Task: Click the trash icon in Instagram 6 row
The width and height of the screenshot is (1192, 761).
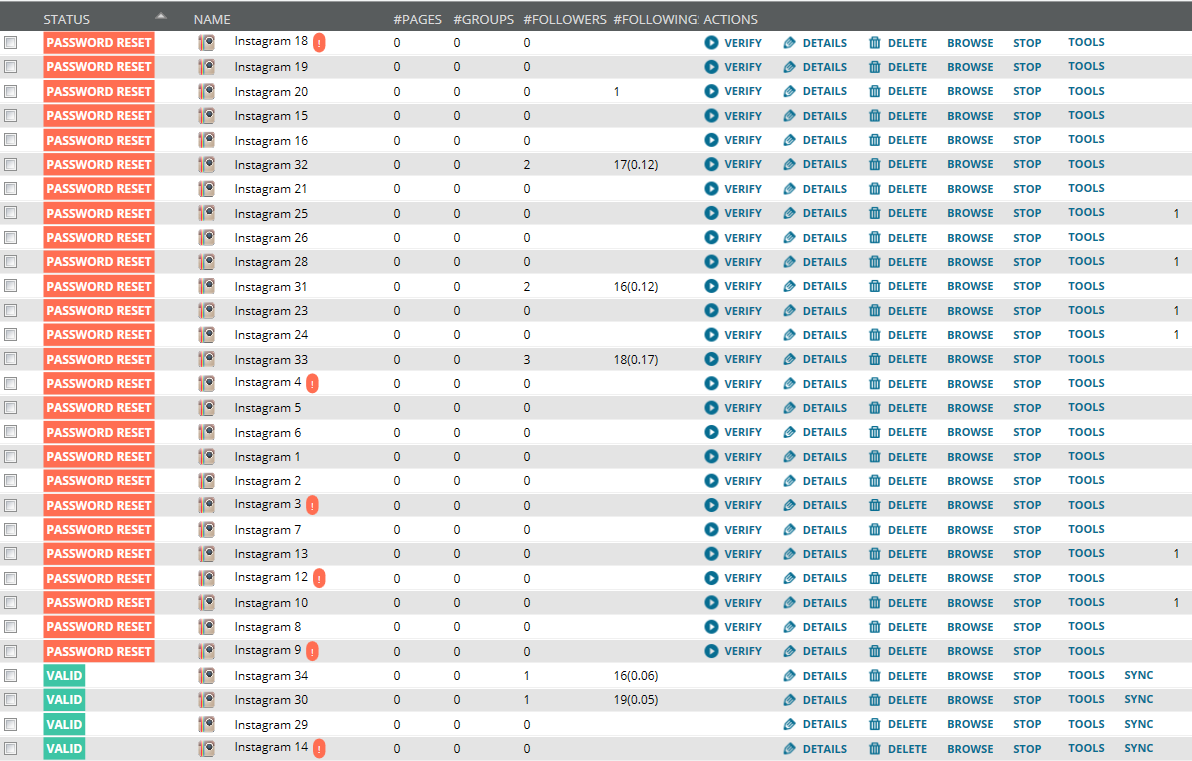Action: pos(875,432)
